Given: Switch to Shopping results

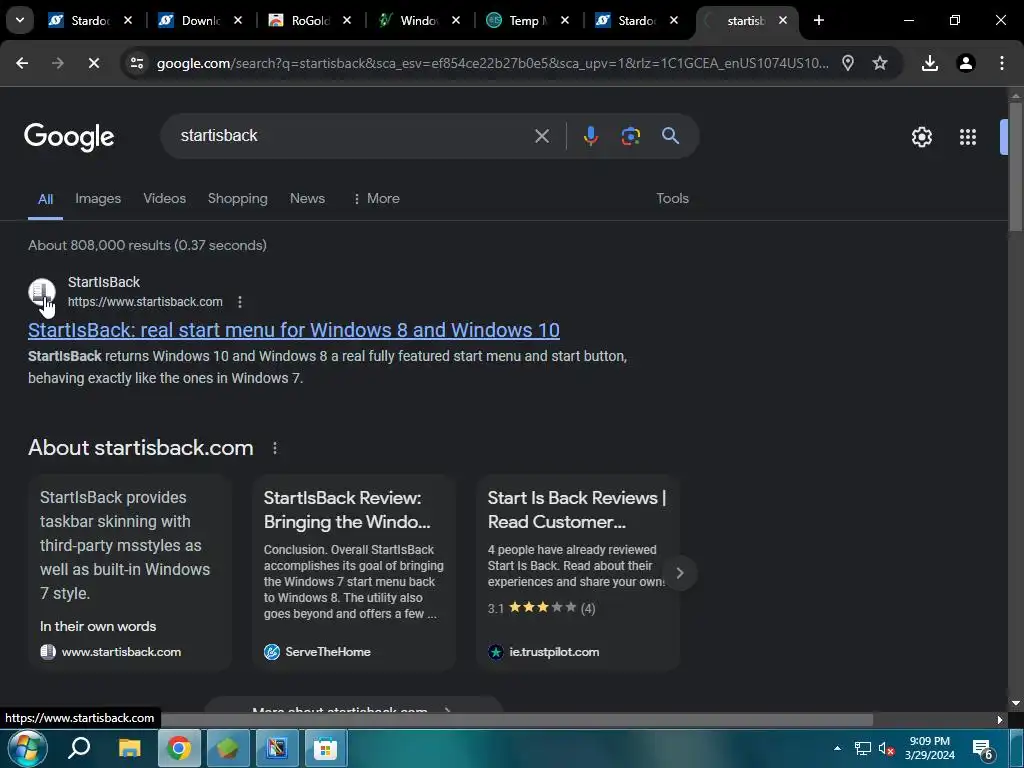Looking at the screenshot, I should click(238, 199).
